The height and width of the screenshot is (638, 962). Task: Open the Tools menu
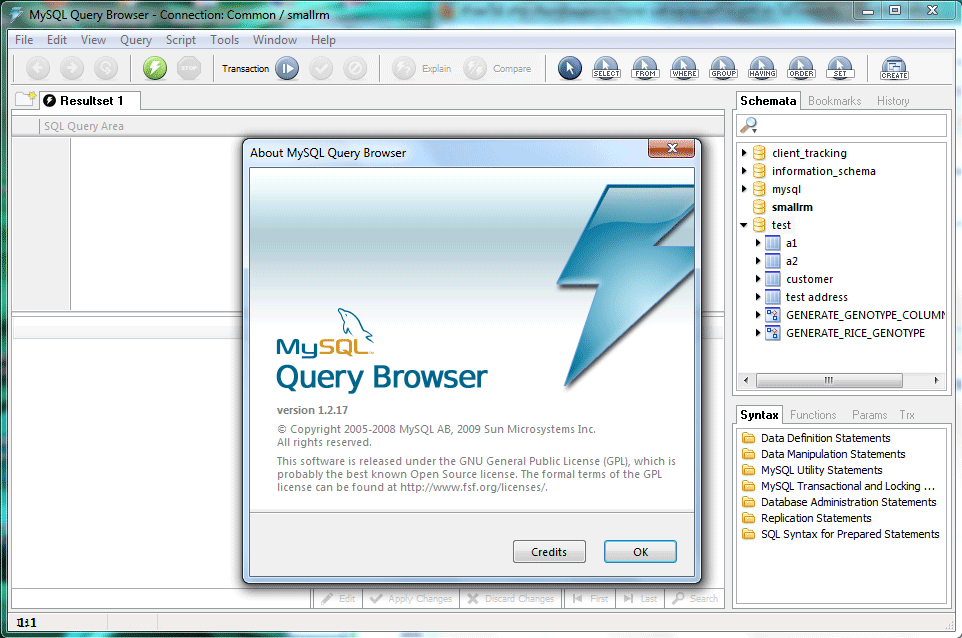225,40
